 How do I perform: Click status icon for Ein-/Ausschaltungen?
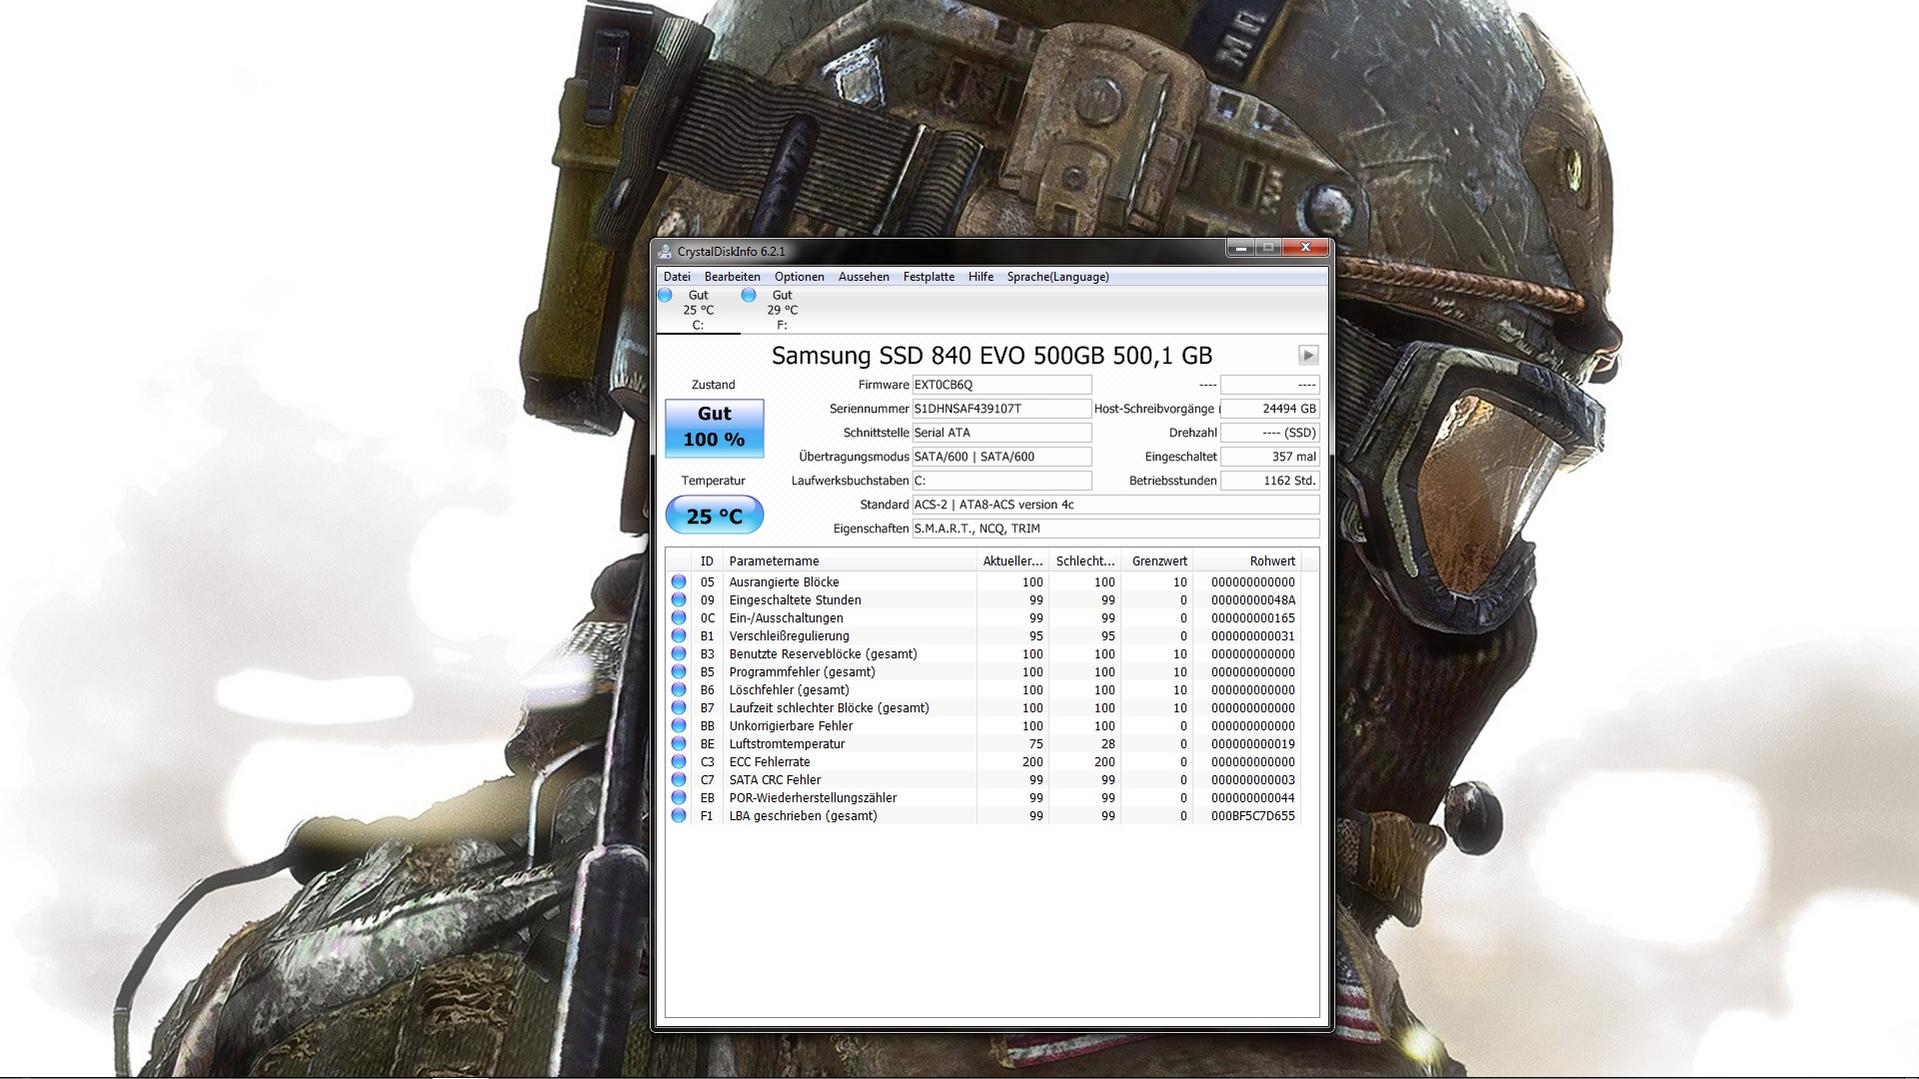[x=679, y=618]
